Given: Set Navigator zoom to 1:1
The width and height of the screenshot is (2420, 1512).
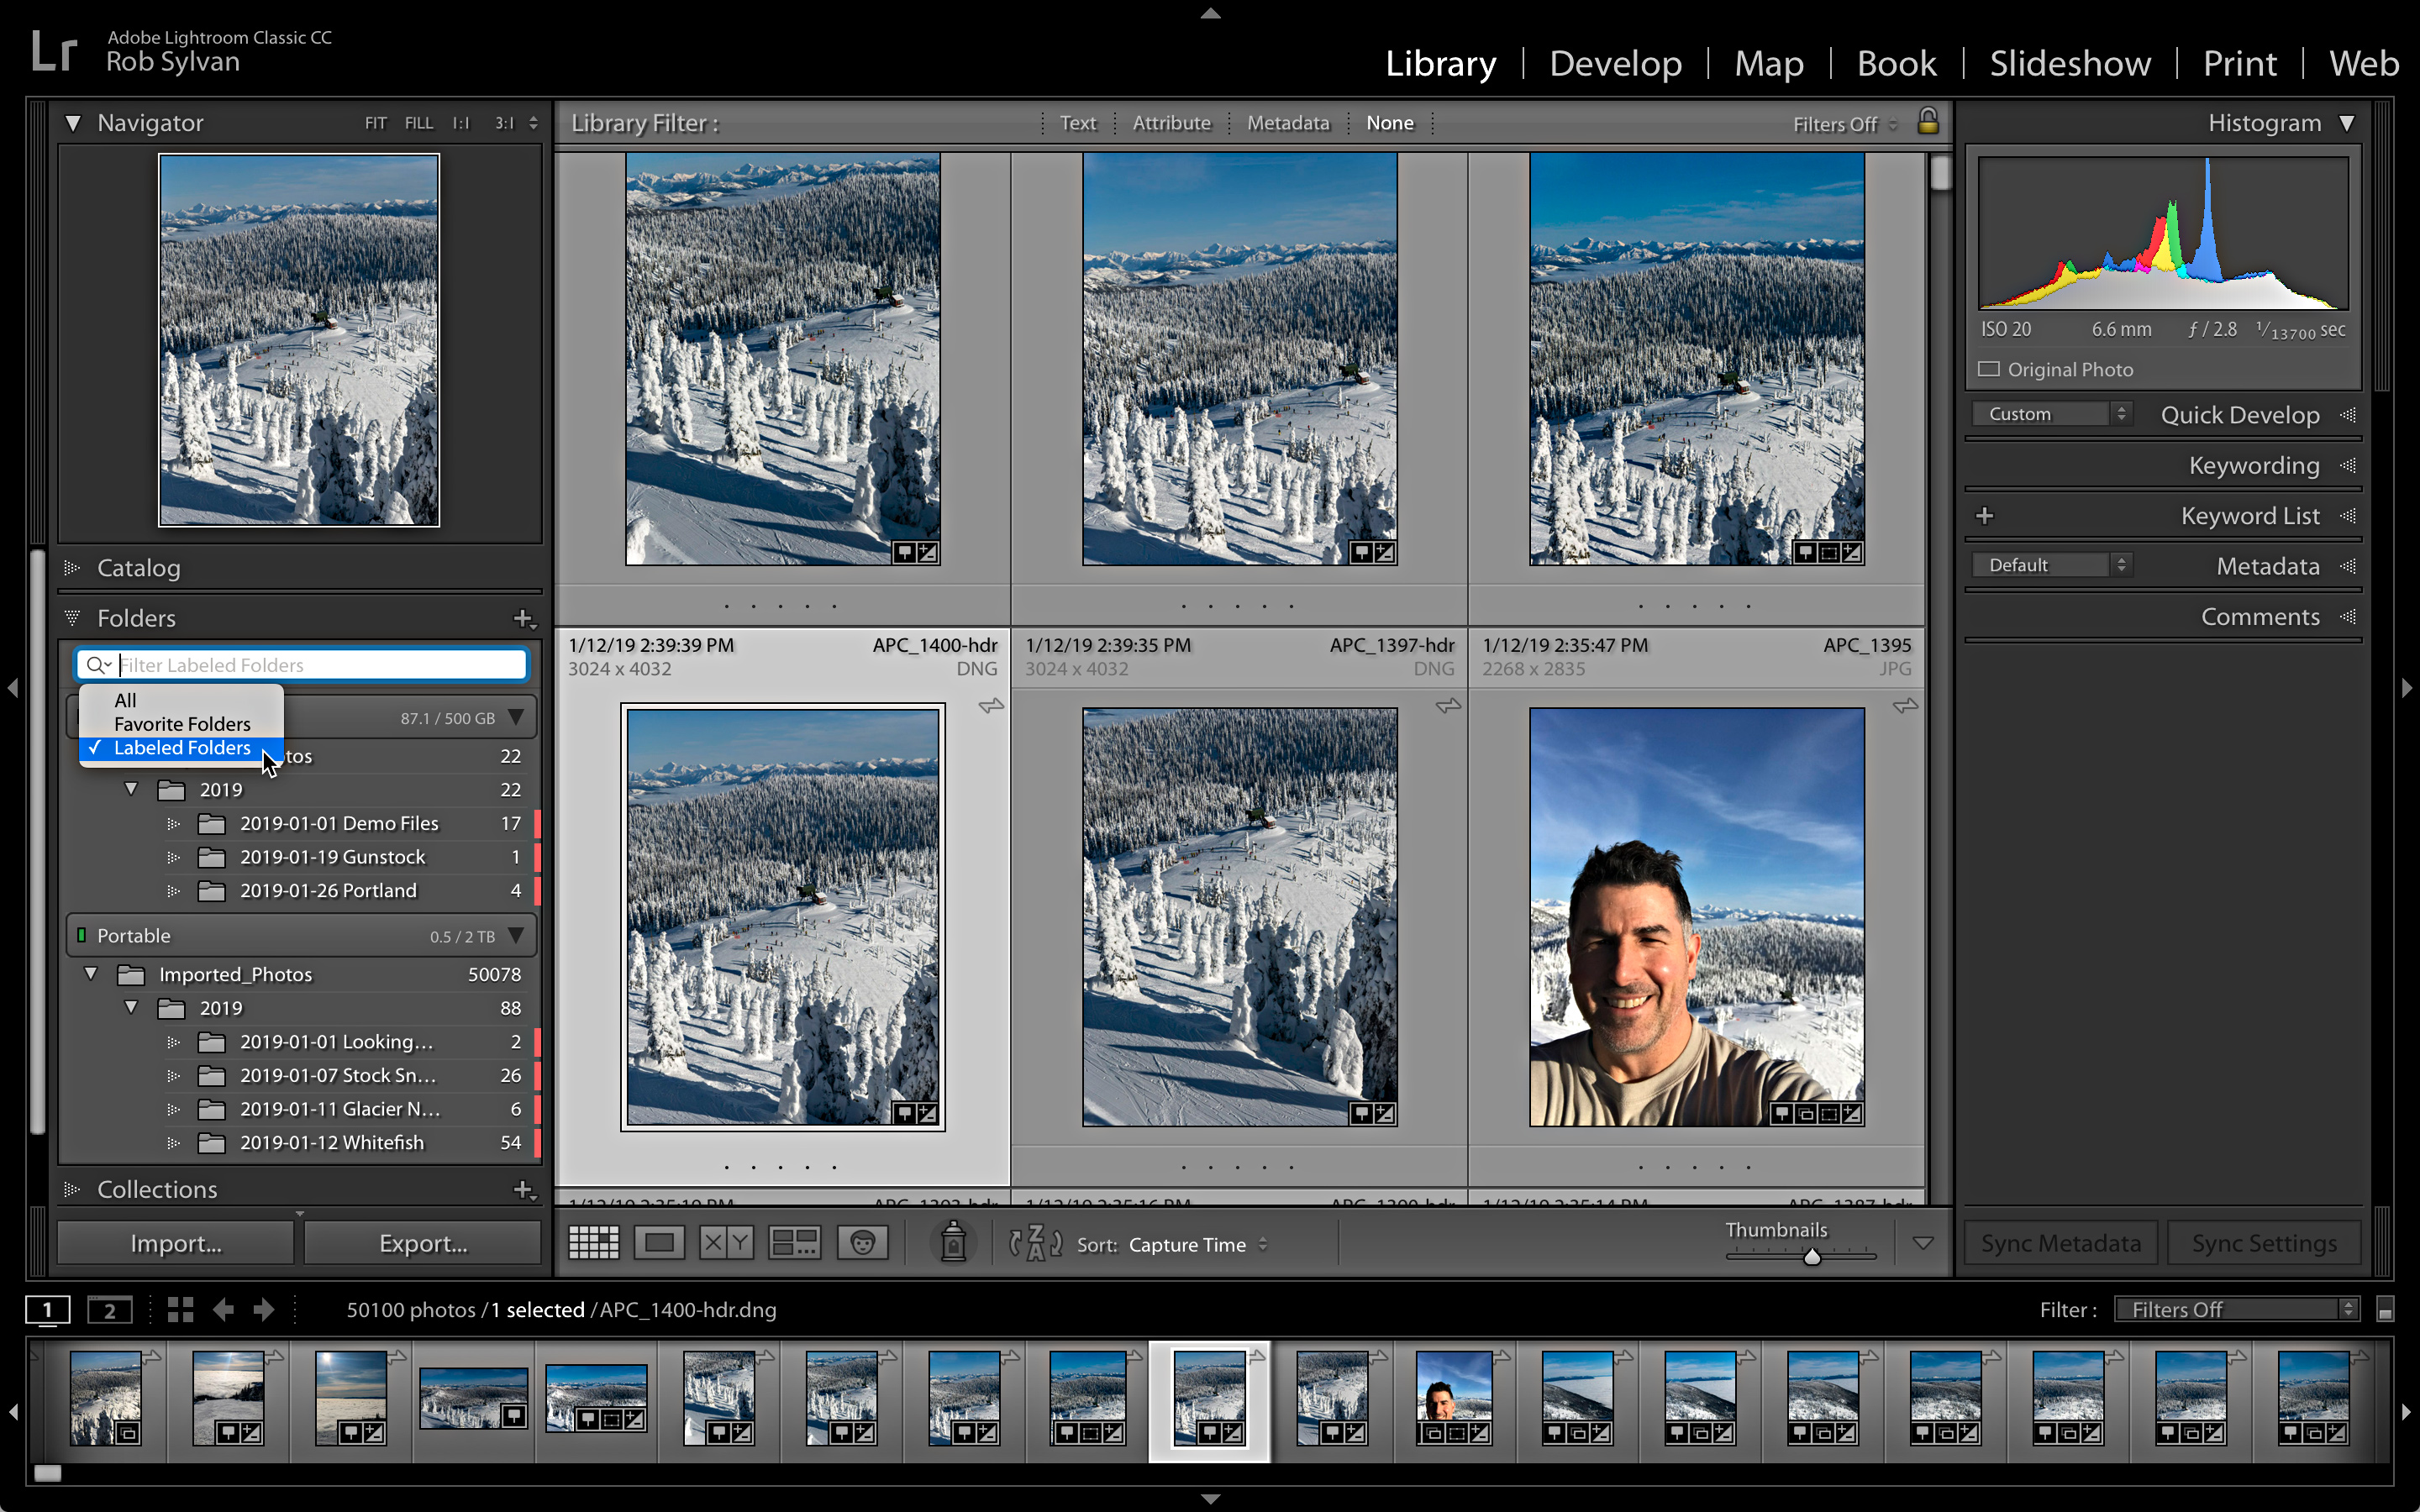Looking at the screenshot, I should (461, 123).
